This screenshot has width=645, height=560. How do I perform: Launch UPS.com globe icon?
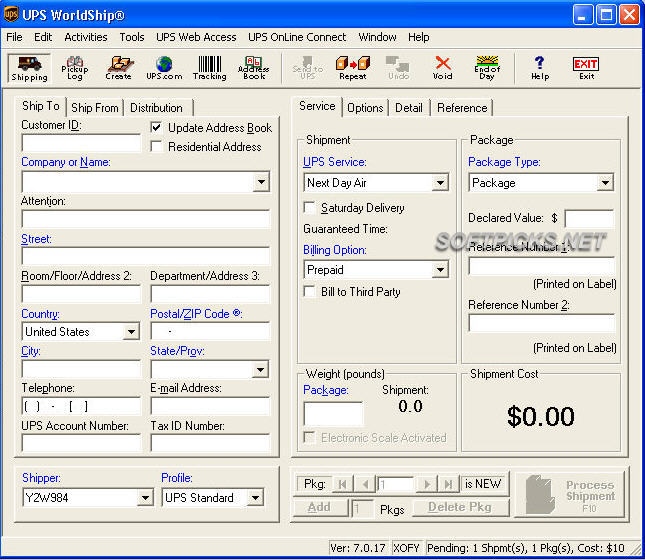[x=164, y=68]
